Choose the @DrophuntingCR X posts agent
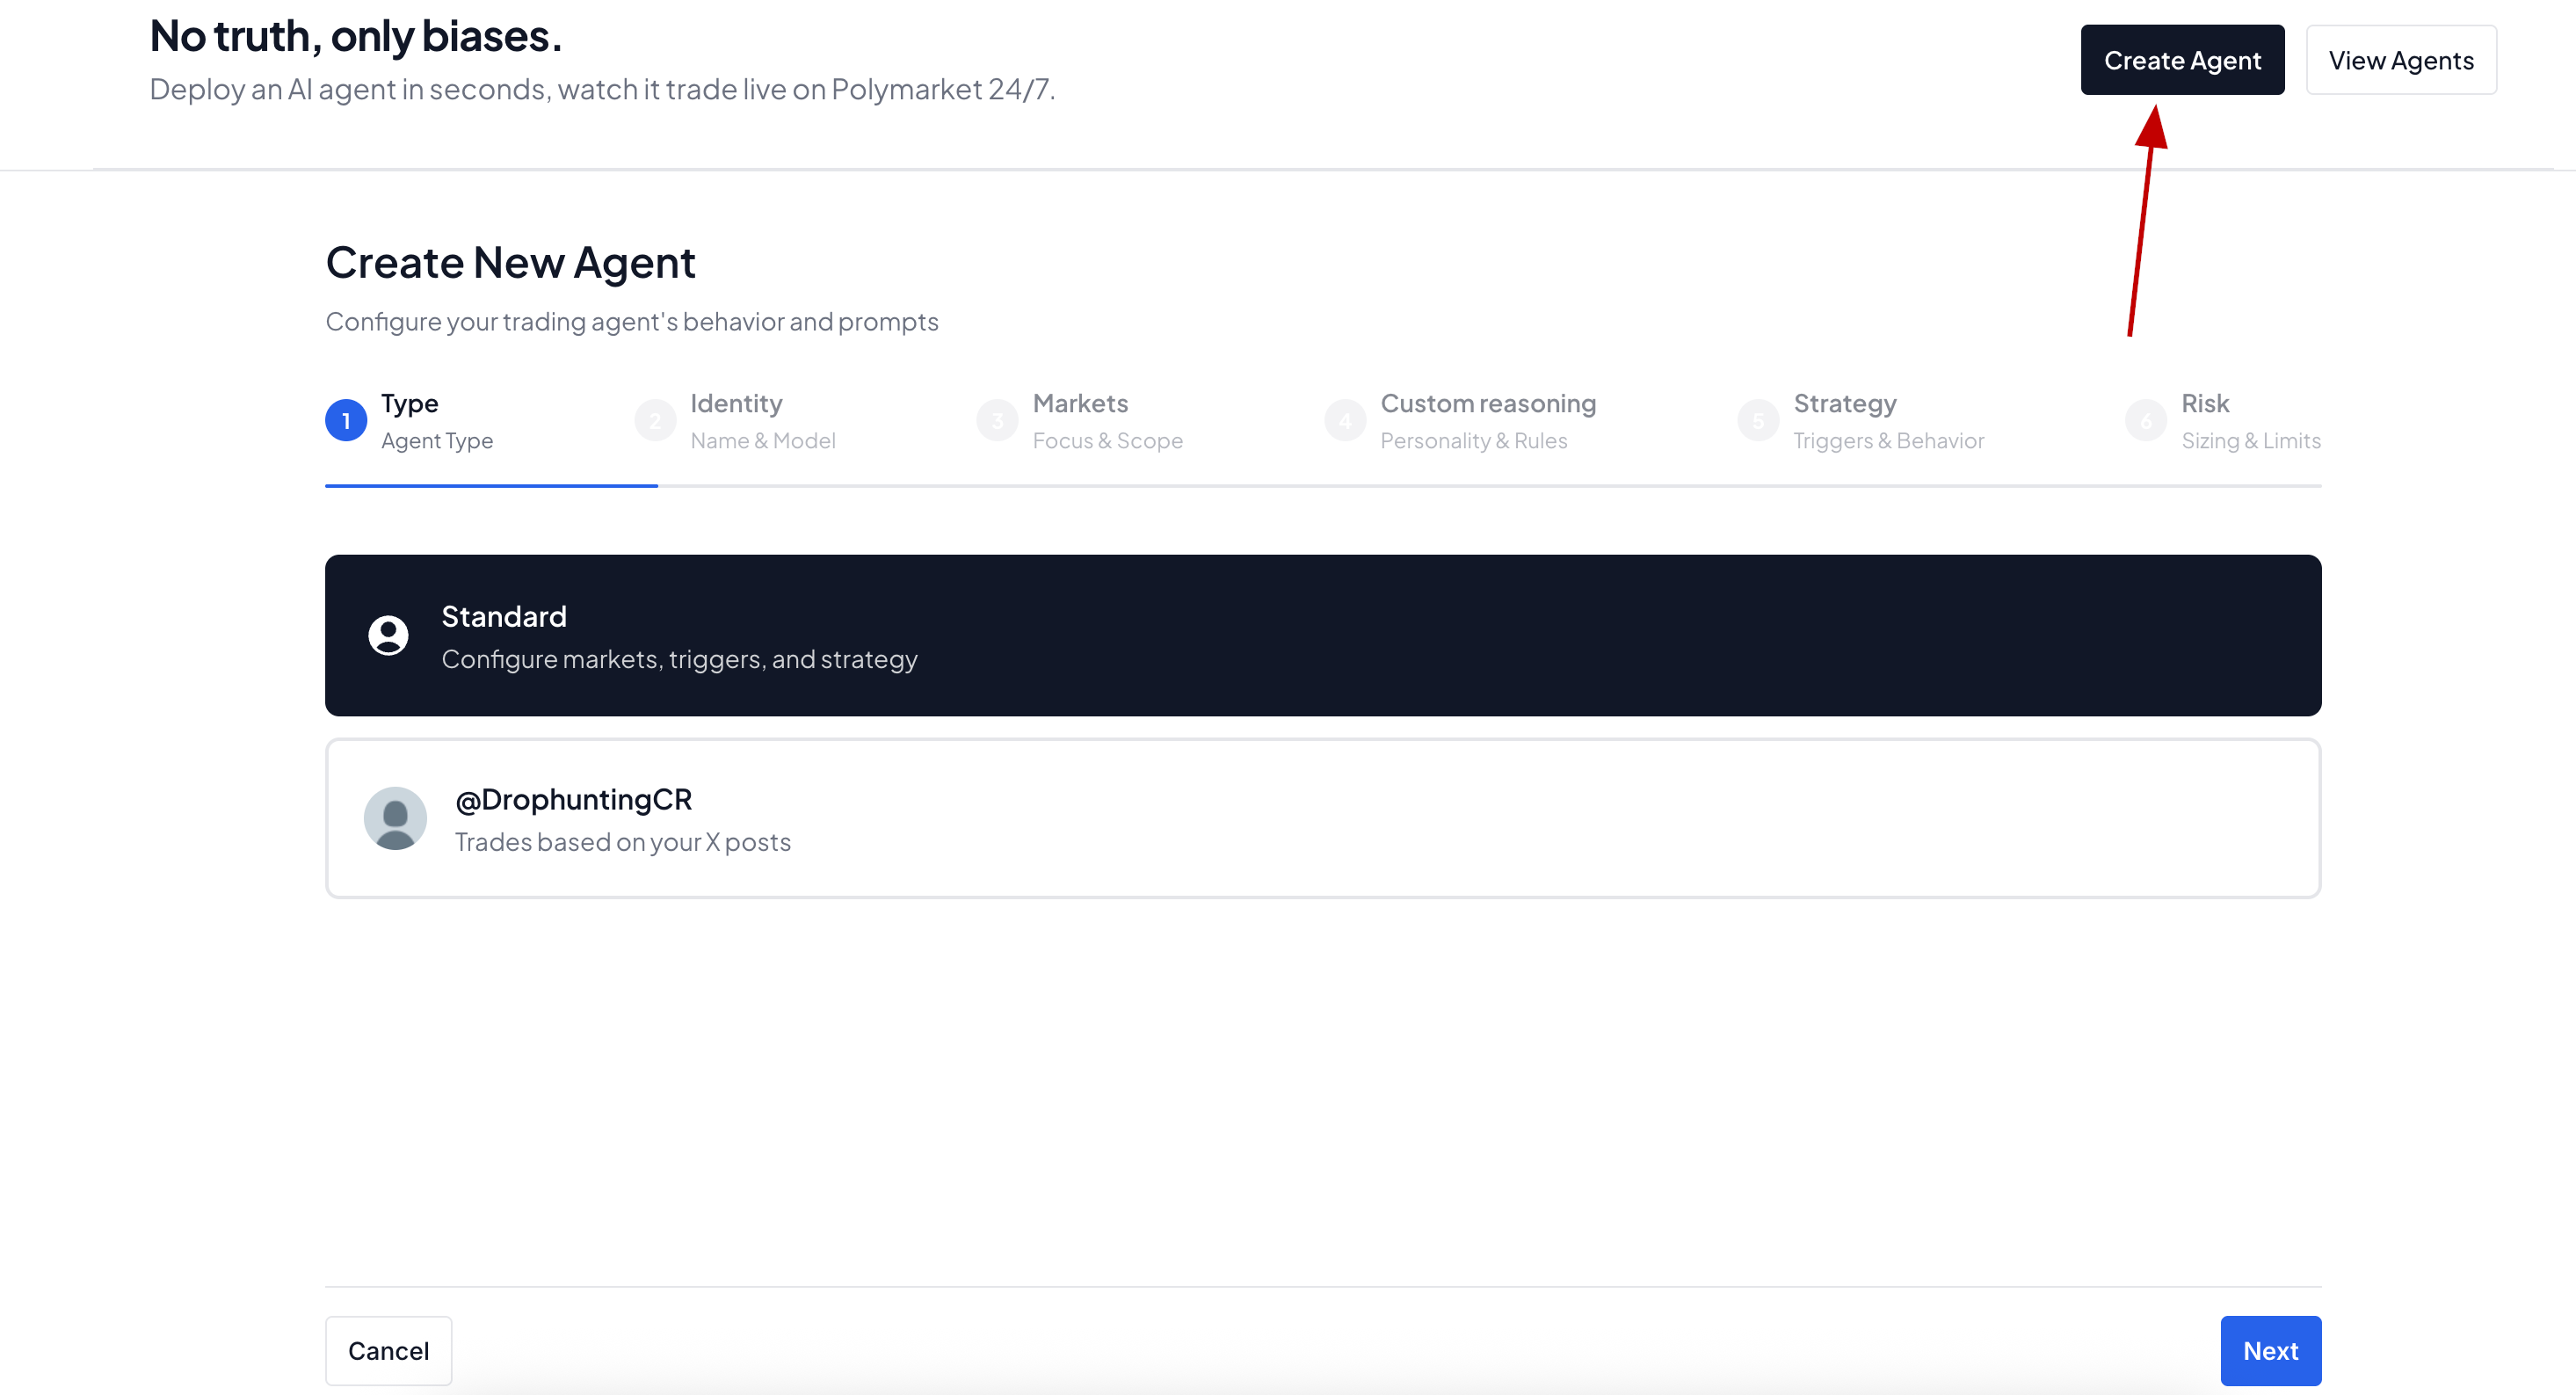2576x1395 pixels. click(1322, 818)
